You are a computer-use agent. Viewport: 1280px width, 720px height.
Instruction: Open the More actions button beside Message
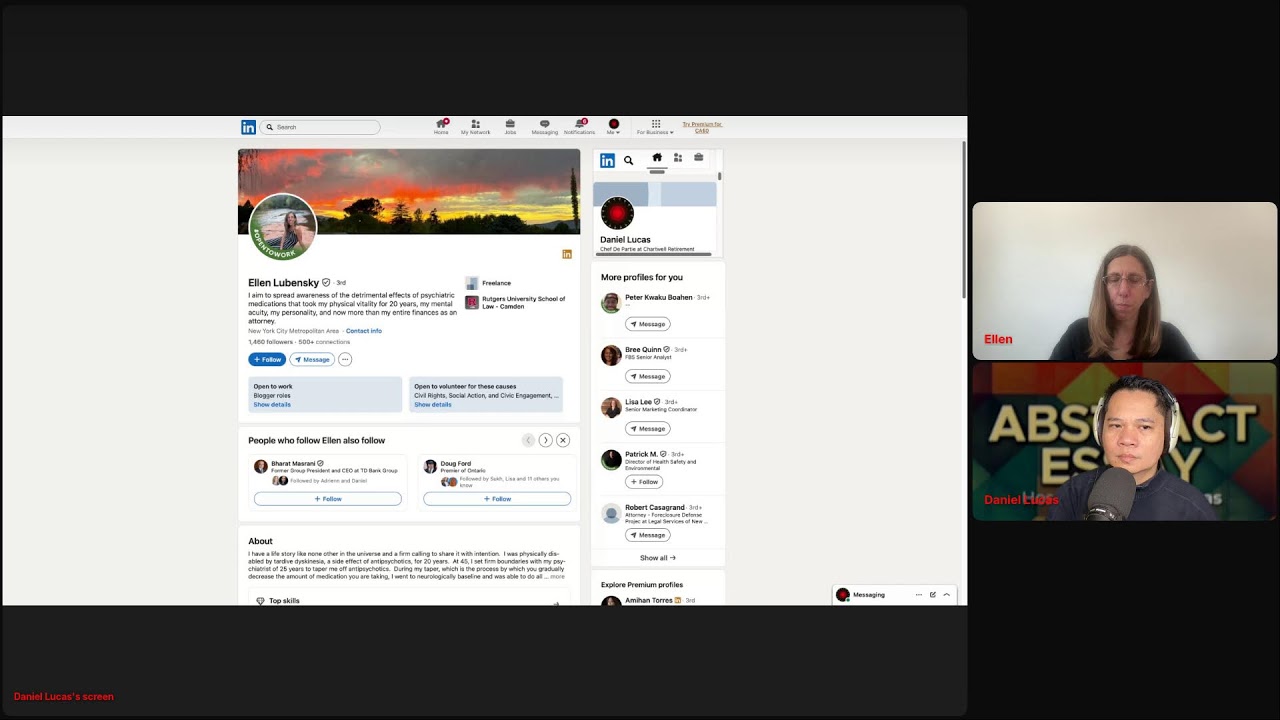pyautogui.click(x=345, y=359)
